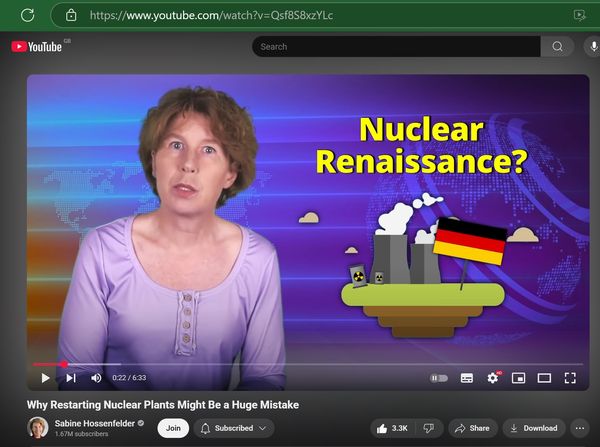600x447 pixels.
Task: Click the 1.67M subscribers text
Action: 82,434
